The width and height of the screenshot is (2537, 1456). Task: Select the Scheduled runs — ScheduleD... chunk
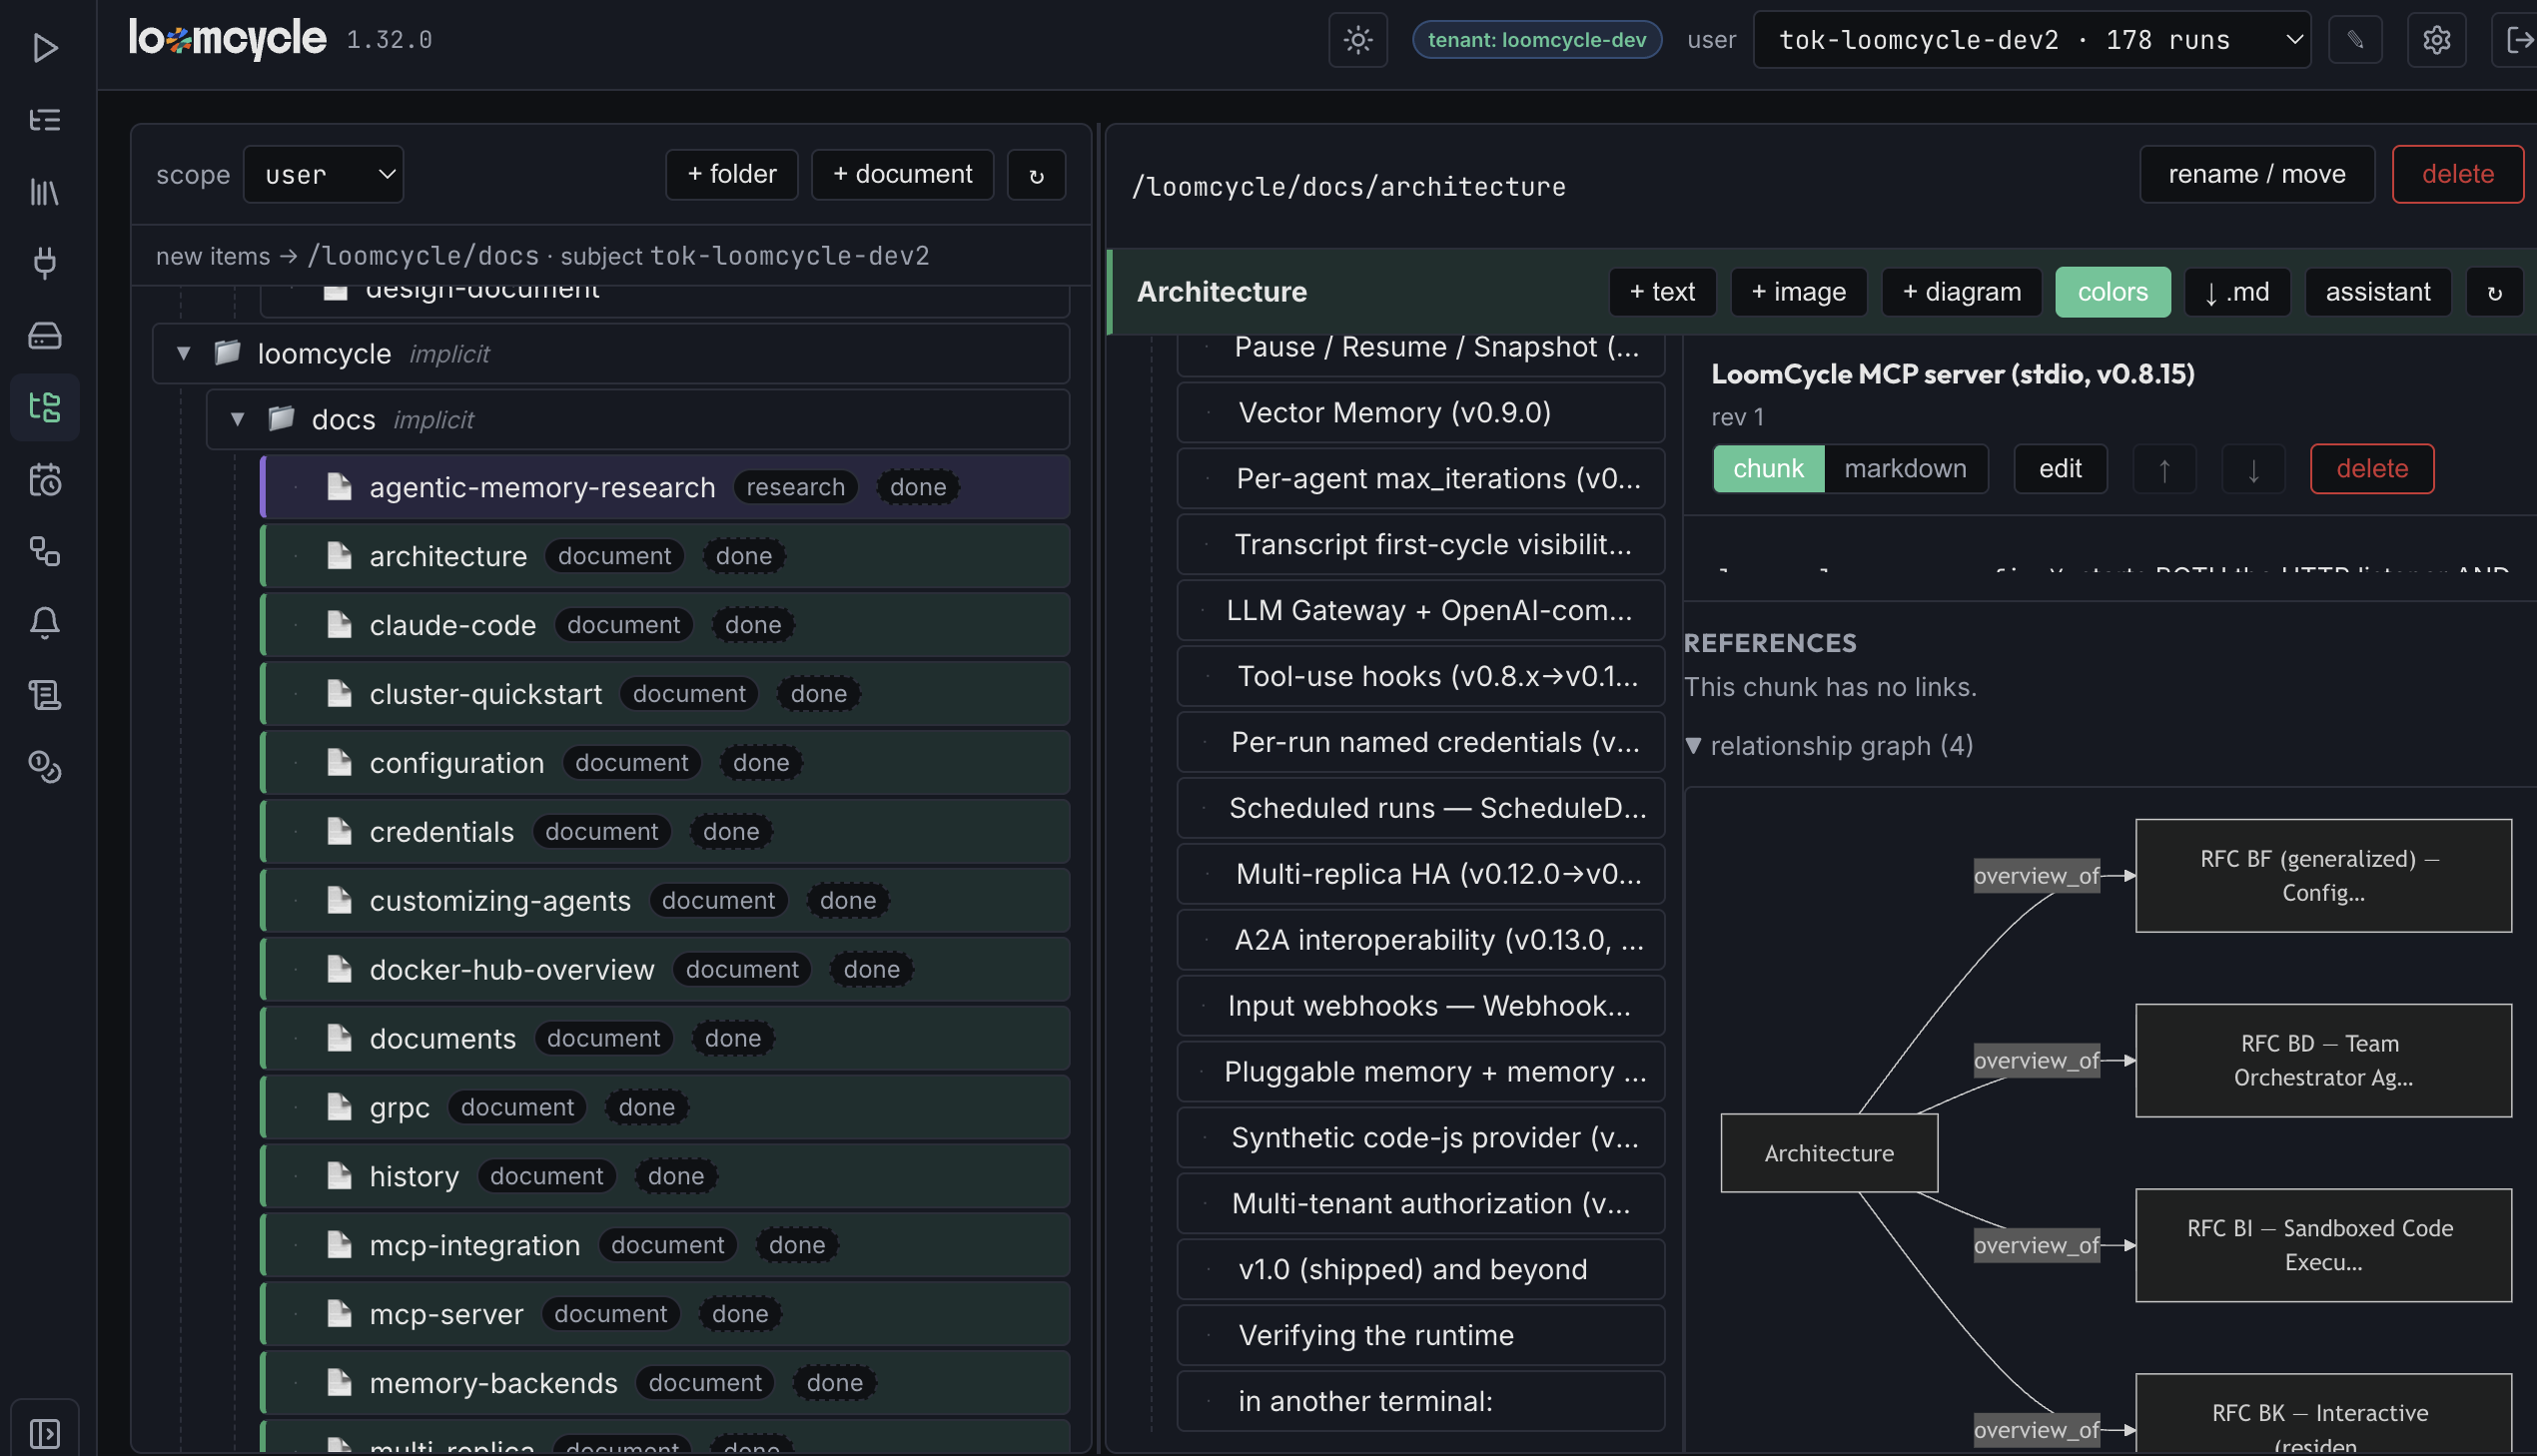(1421, 808)
